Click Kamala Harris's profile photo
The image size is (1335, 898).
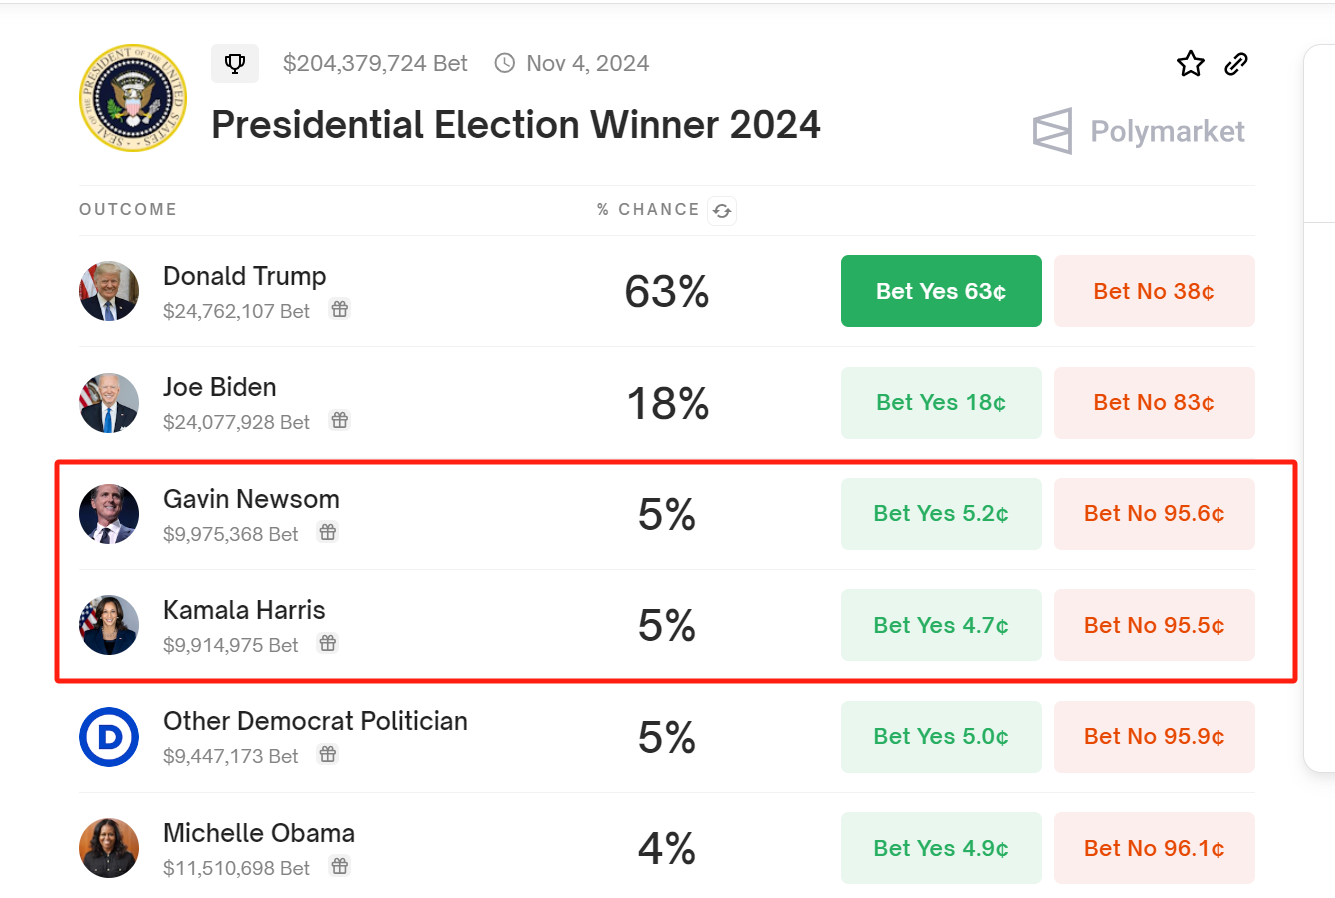[109, 625]
